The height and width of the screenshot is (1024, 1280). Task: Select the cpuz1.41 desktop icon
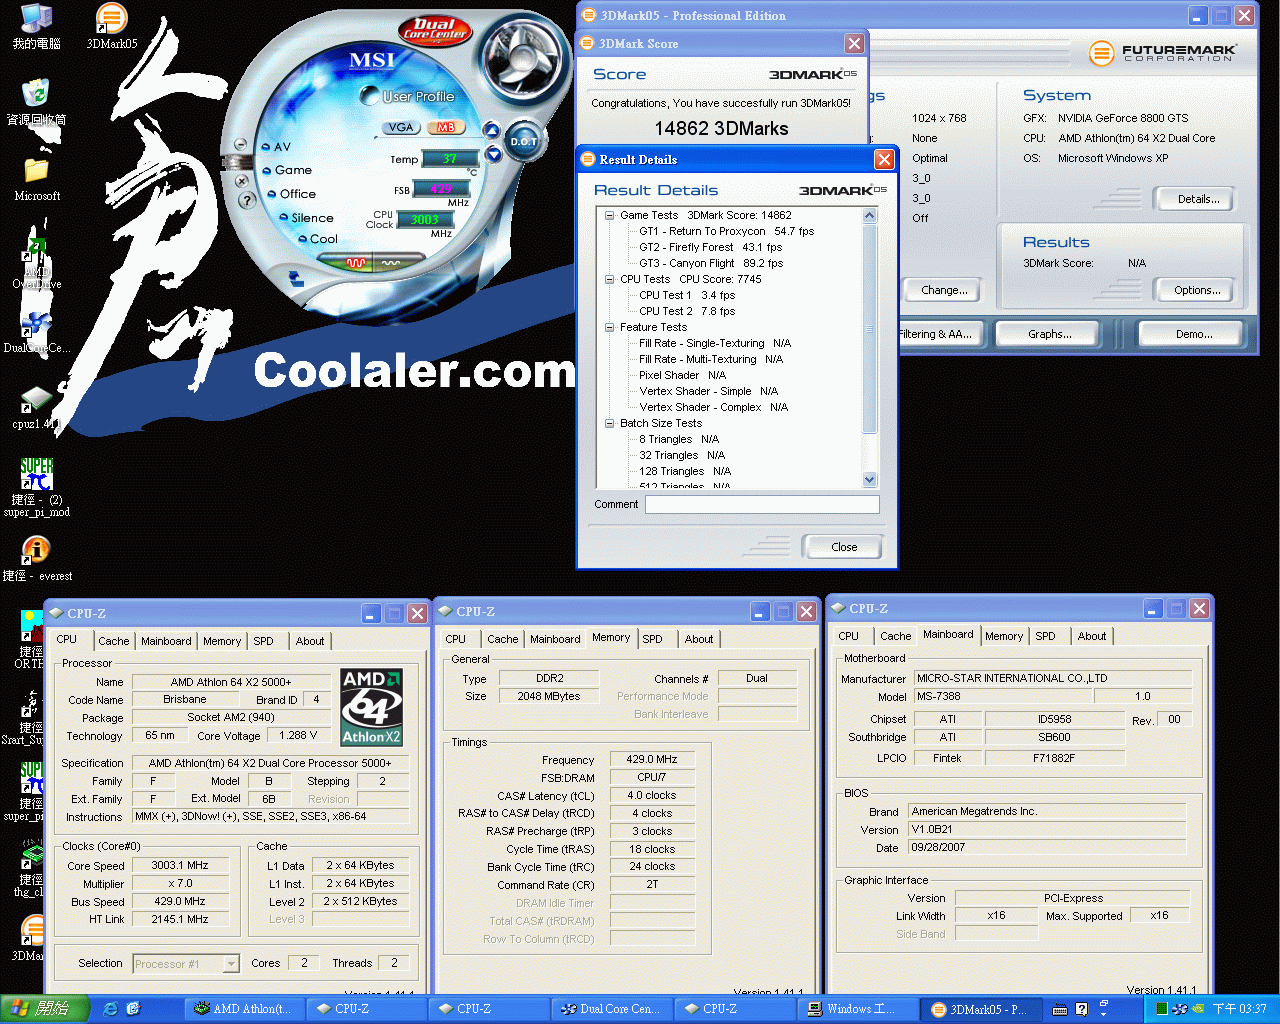(36, 408)
